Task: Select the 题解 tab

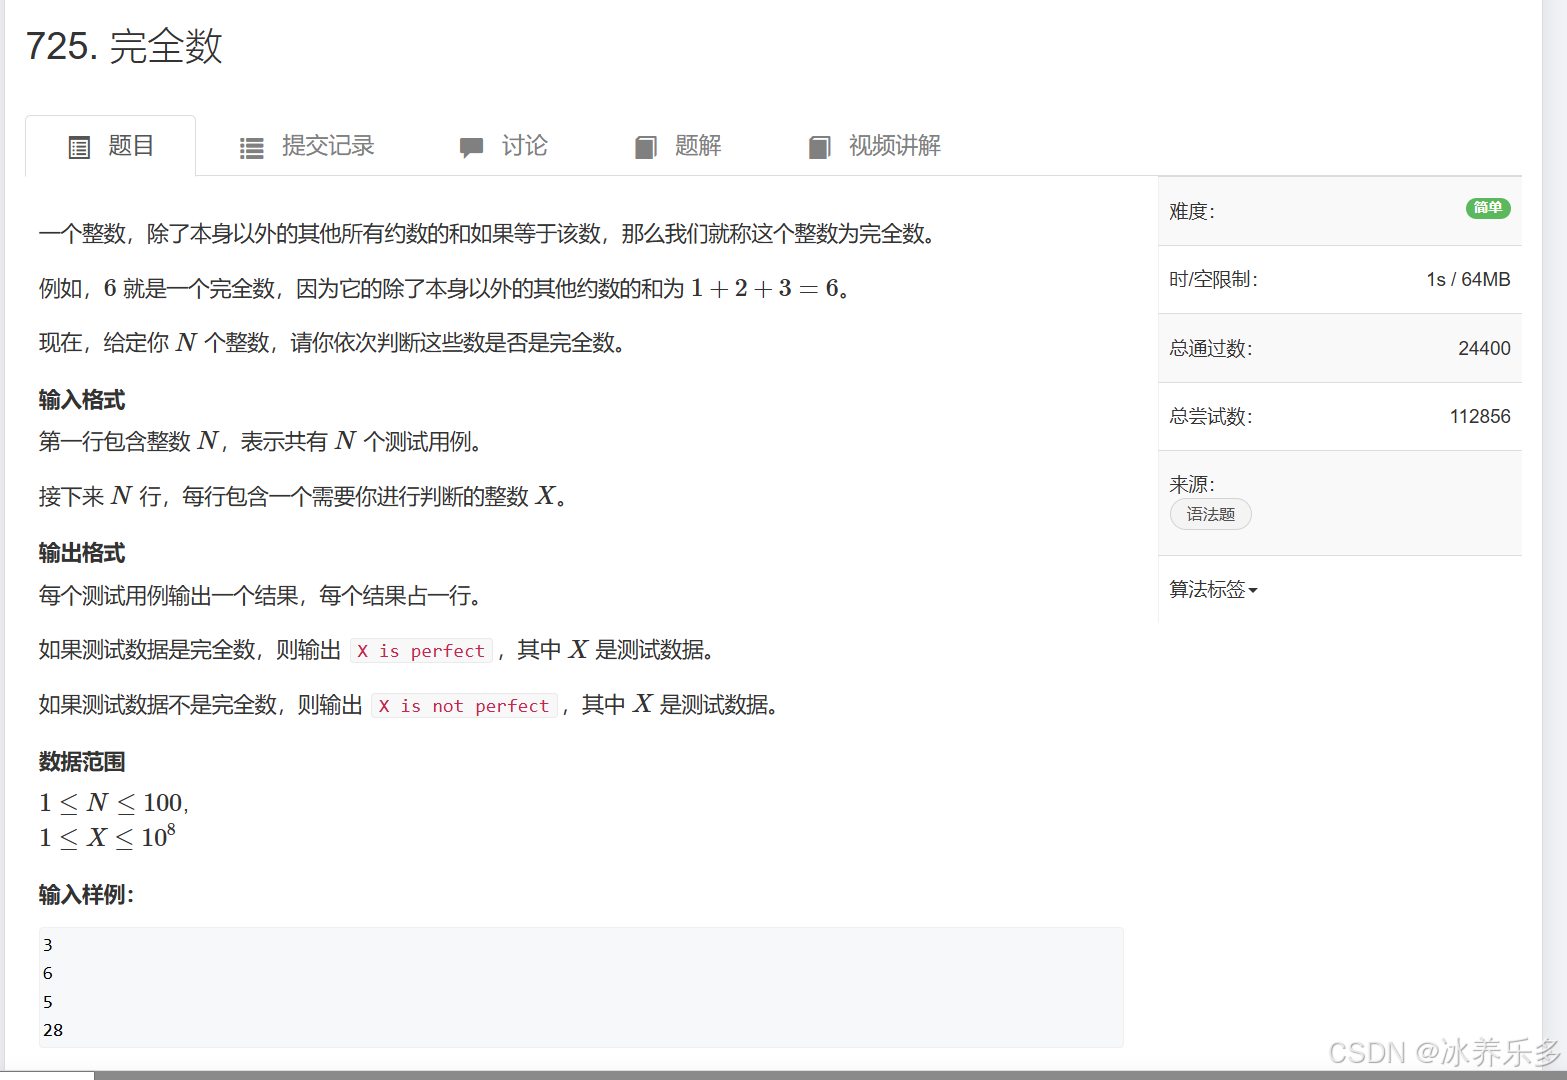Action: [698, 146]
